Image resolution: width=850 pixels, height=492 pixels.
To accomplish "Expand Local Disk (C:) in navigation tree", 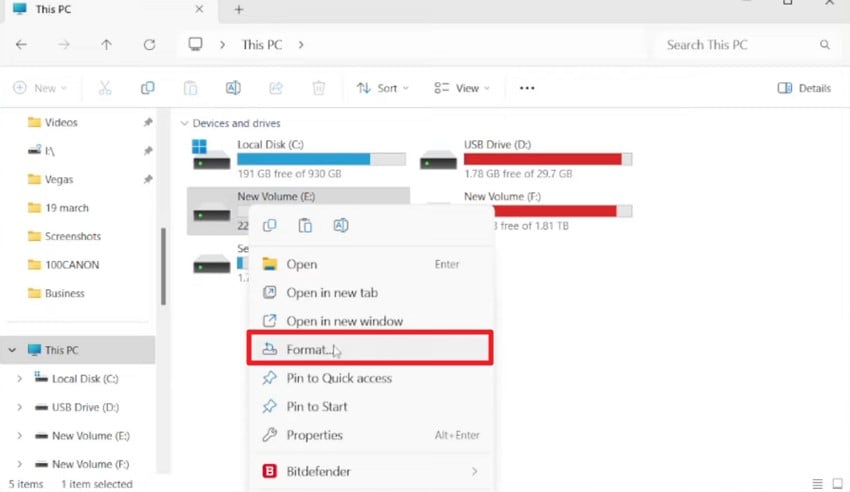I will 20,379.
